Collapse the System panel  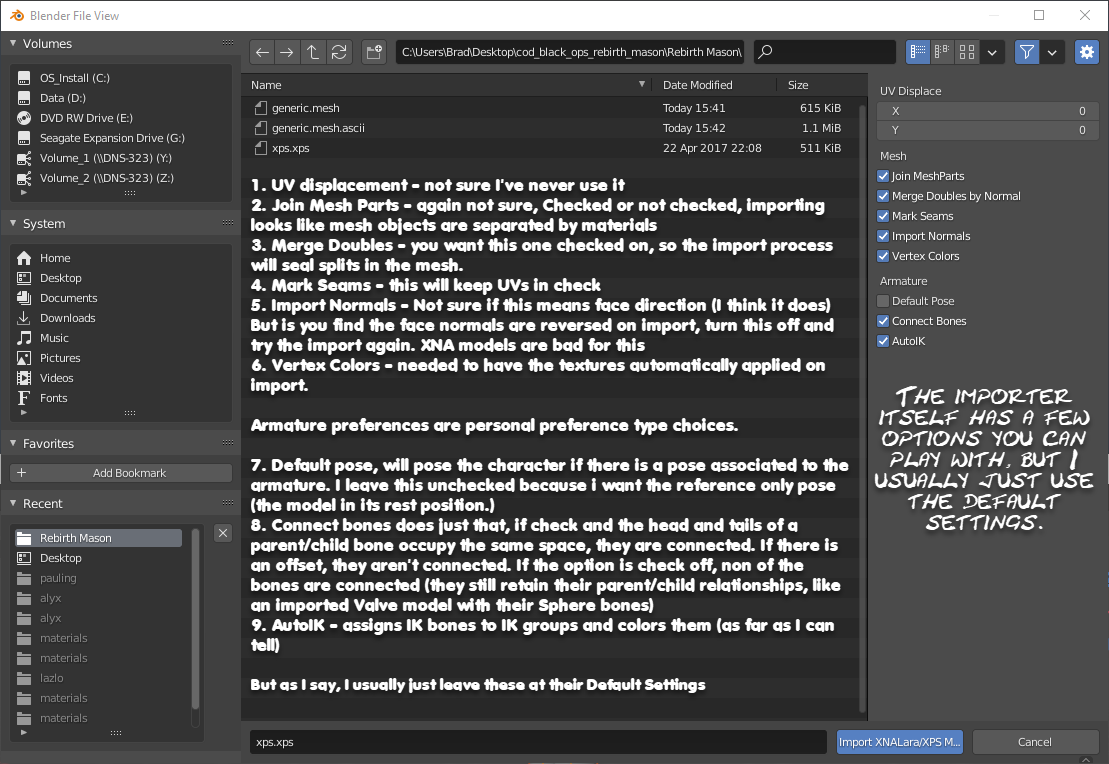click(13, 223)
